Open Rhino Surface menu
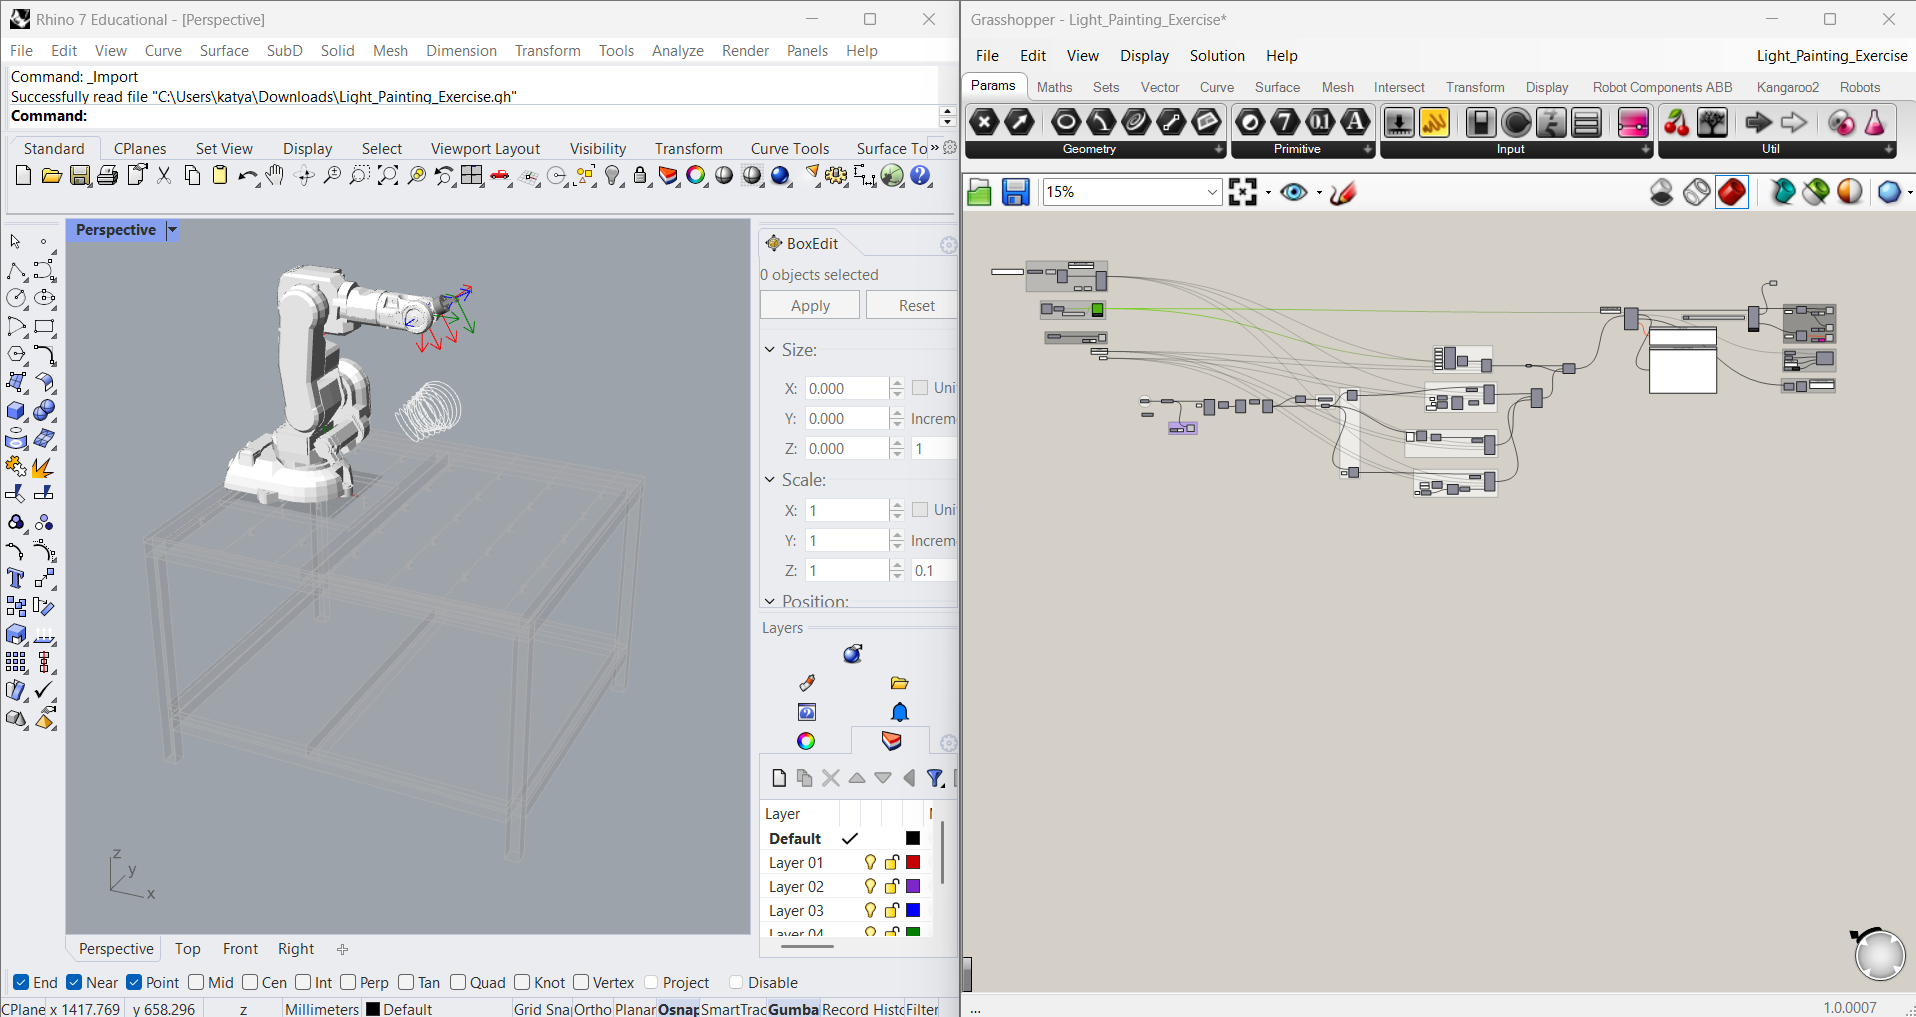The height and width of the screenshot is (1017, 1916). point(224,51)
